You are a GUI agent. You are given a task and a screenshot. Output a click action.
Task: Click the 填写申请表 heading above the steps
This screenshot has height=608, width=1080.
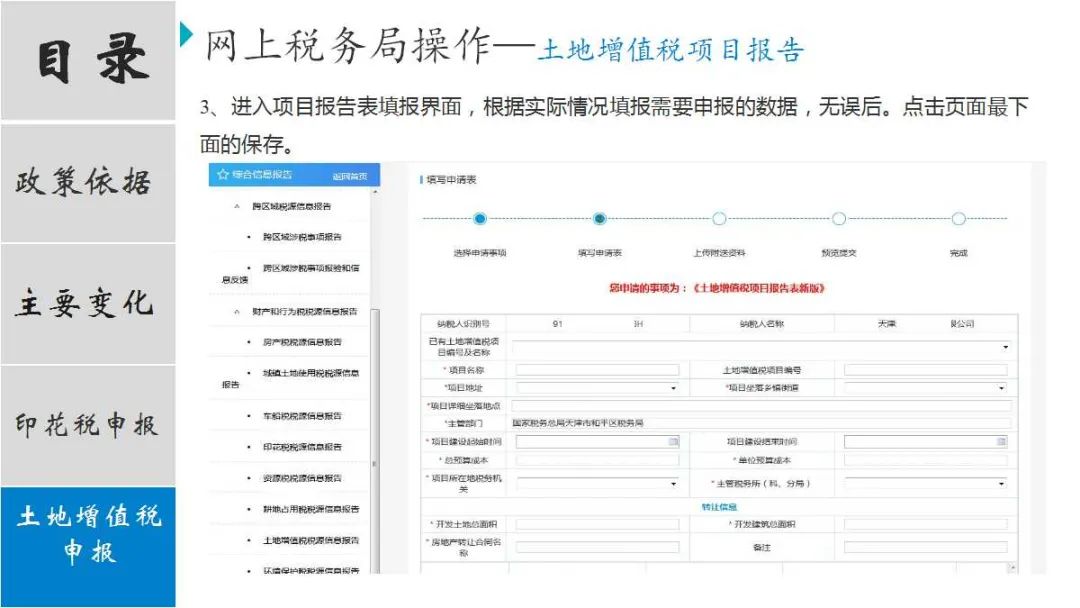pyautogui.click(x=451, y=180)
